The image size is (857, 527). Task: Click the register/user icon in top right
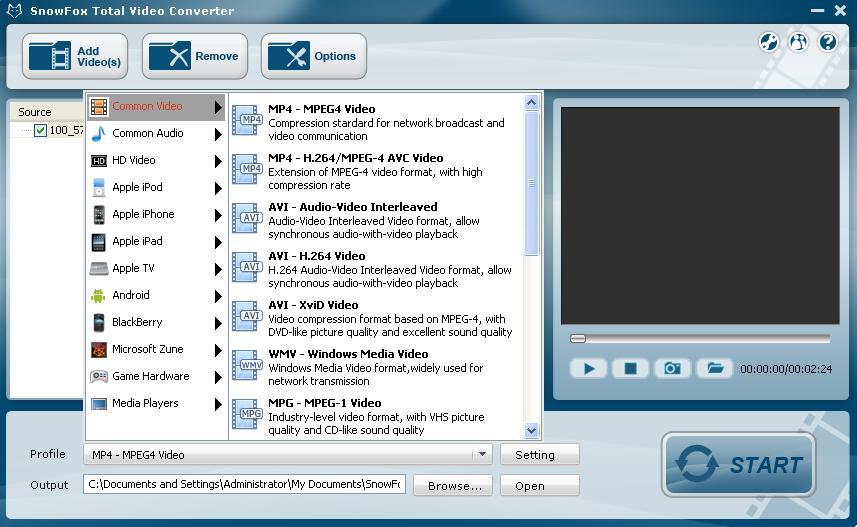click(799, 42)
